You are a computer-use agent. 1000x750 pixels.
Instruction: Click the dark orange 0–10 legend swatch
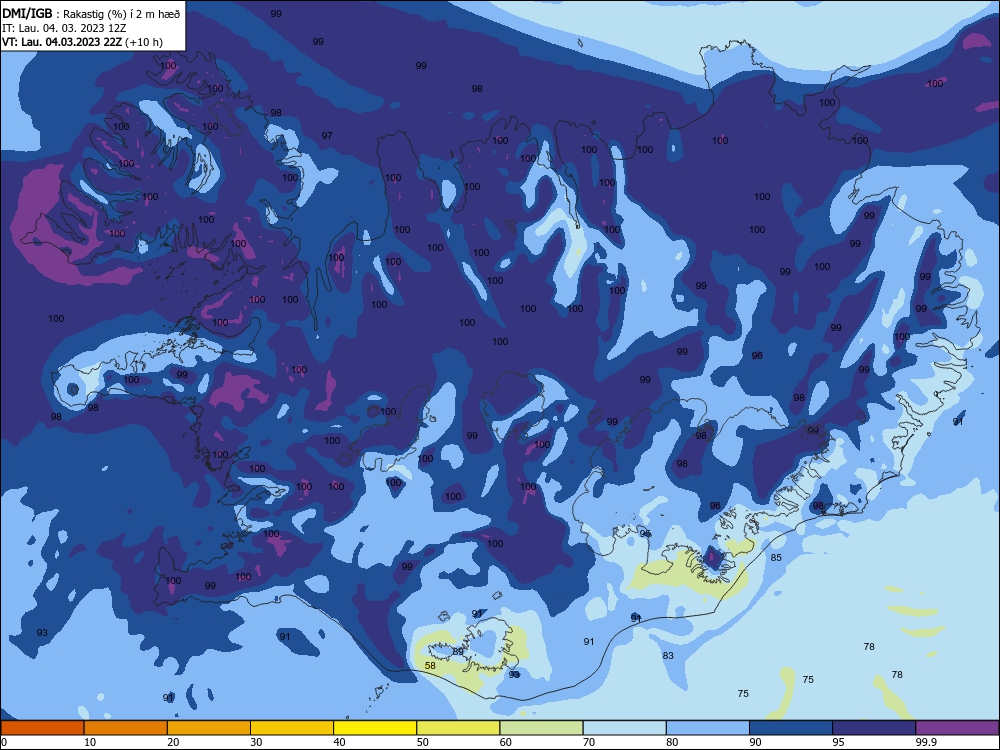42,728
